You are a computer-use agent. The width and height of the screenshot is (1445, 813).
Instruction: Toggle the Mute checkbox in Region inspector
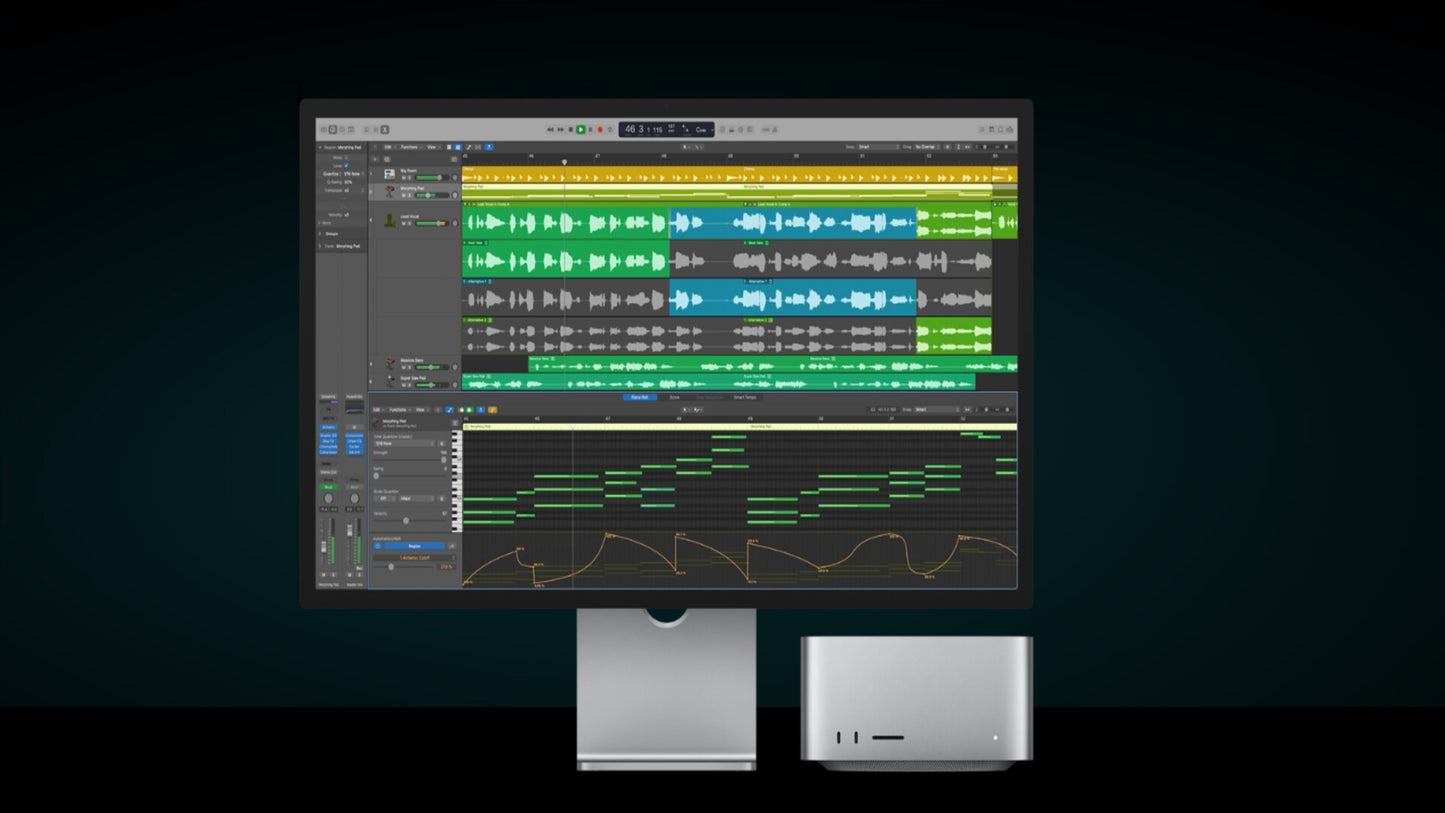tap(346, 158)
